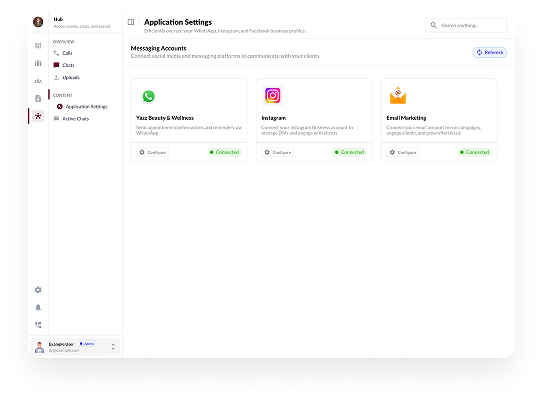The height and width of the screenshot is (402, 543).
Task: Open the notifications bell icon
Action: coord(38,307)
